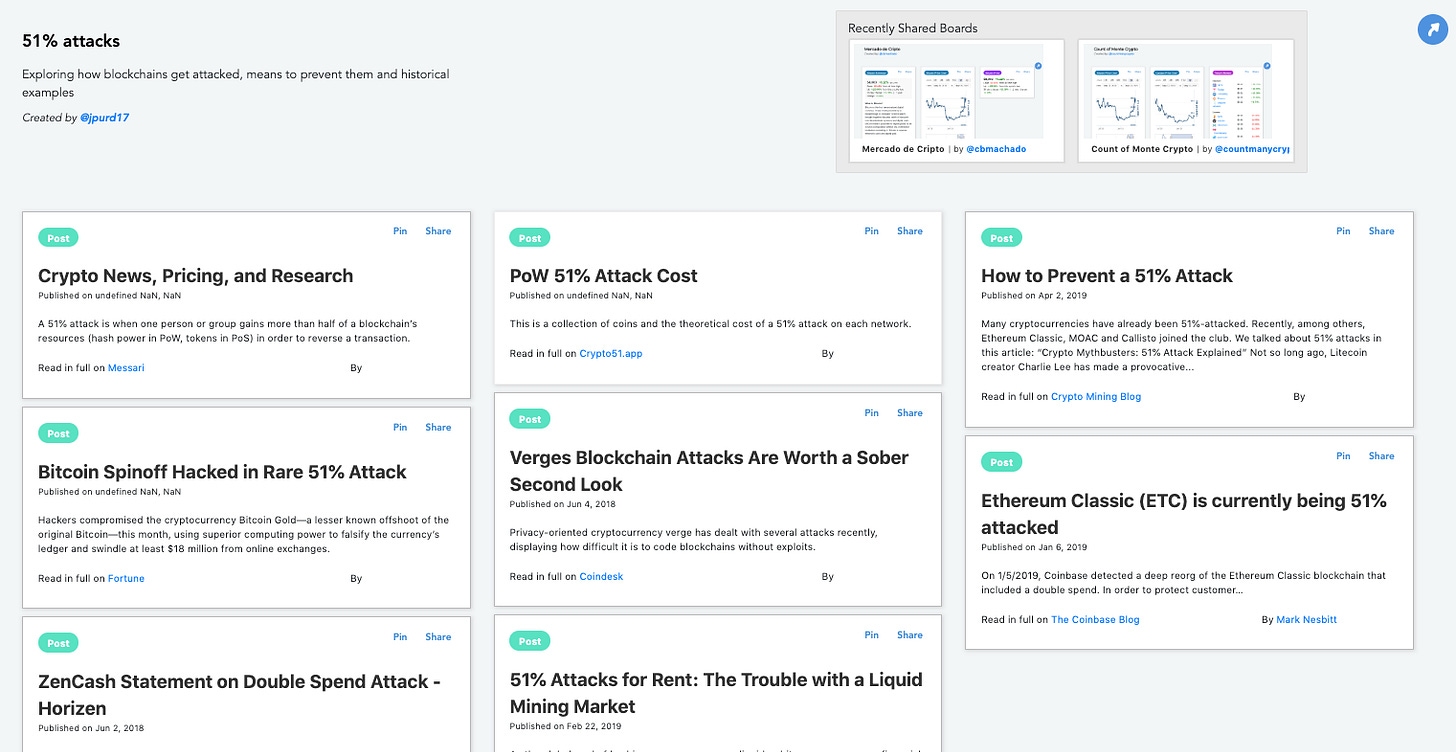The width and height of the screenshot is (1456, 752).
Task: Click the @cbmachado author link
Action: (x=996, y=149)
